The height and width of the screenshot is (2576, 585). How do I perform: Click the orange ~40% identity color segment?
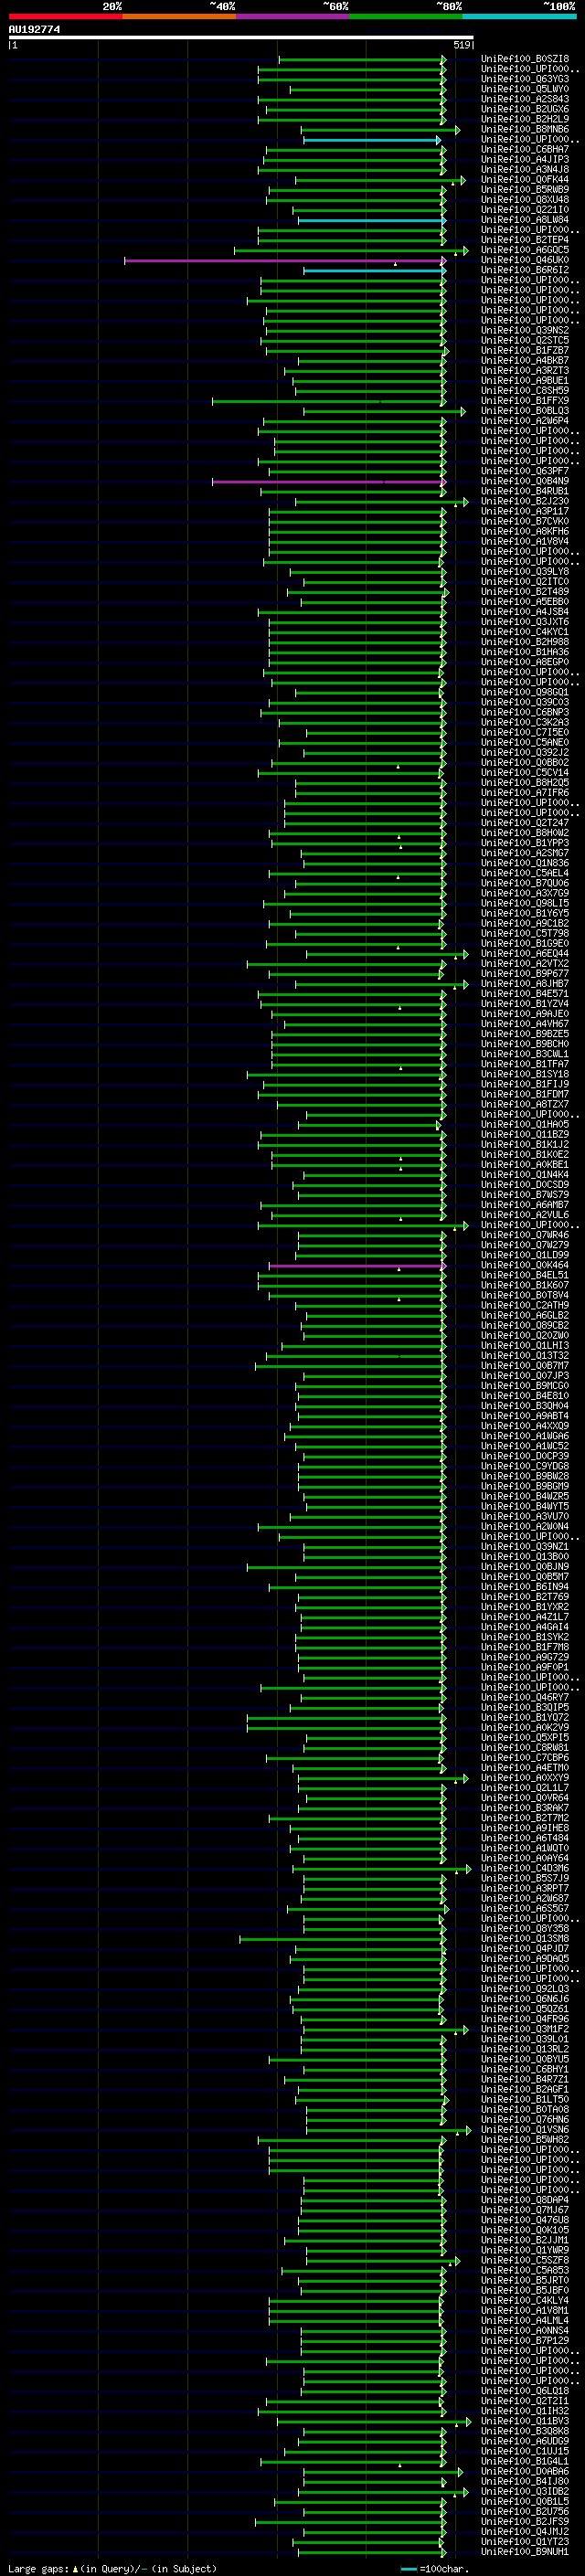179,16
